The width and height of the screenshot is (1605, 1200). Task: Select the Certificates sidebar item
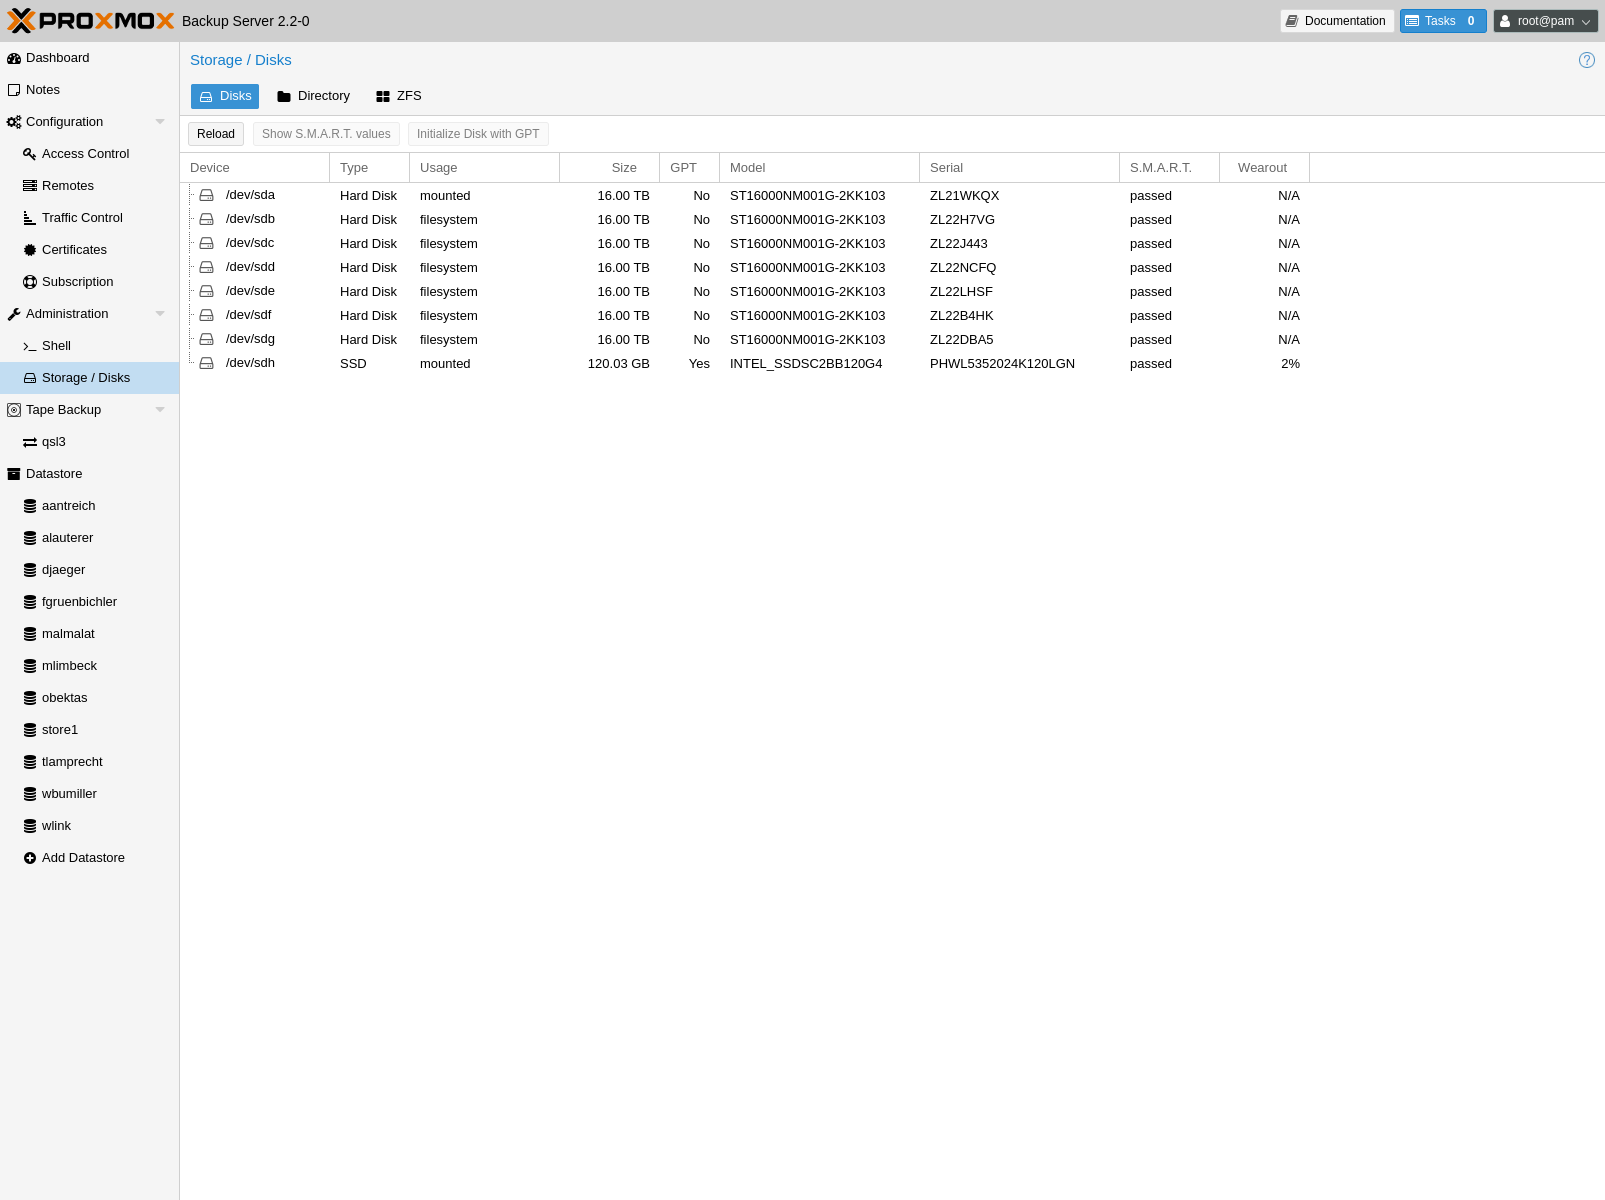(x=74, y=250)
